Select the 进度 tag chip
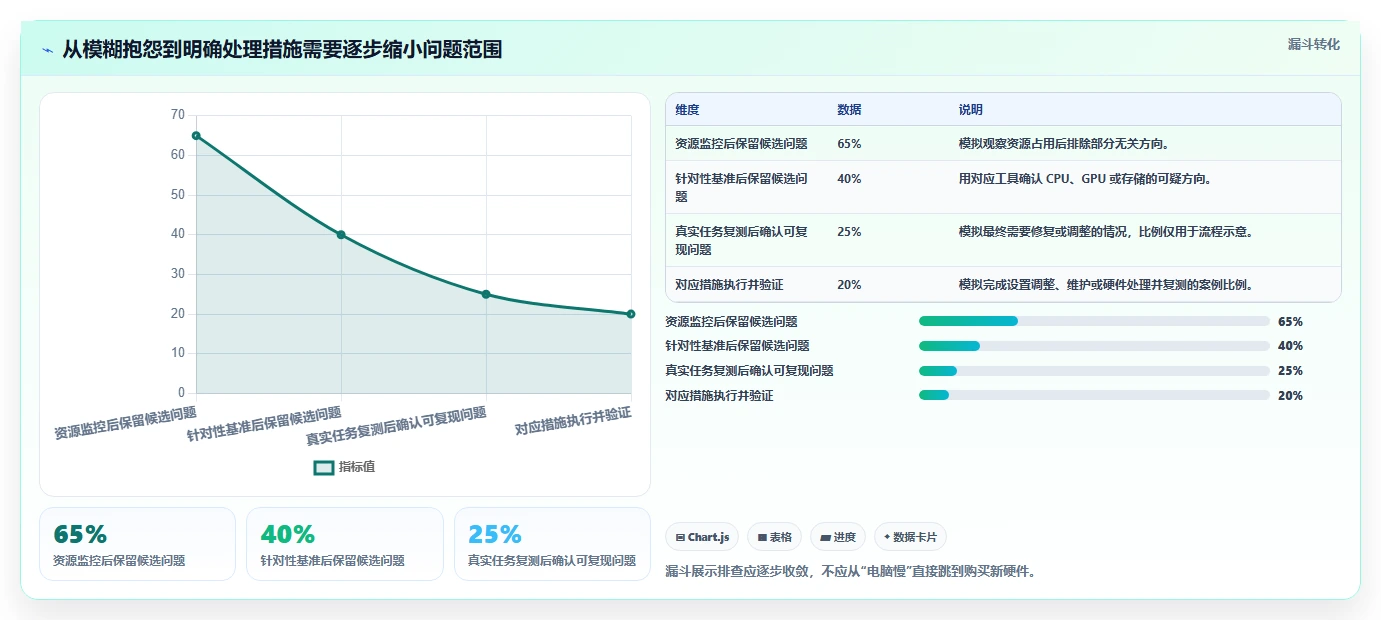The image size is (1381, 620). pos(838,537)
